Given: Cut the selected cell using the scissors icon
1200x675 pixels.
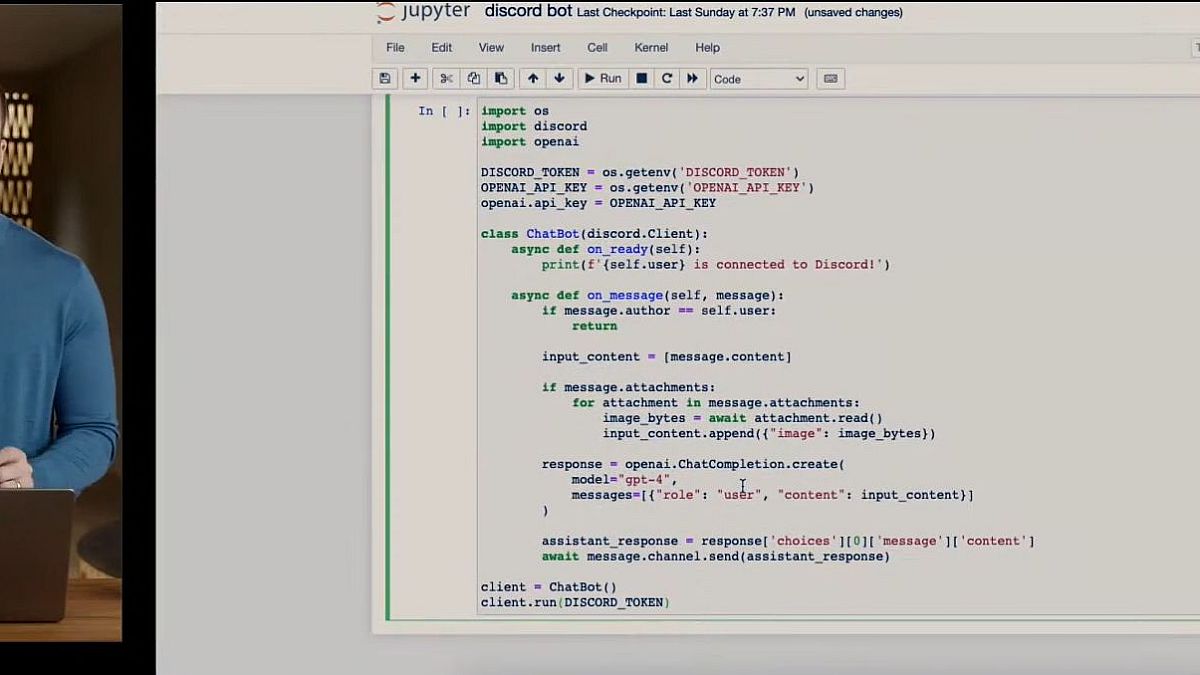Looking at the screenshot, I should [447, 78].
